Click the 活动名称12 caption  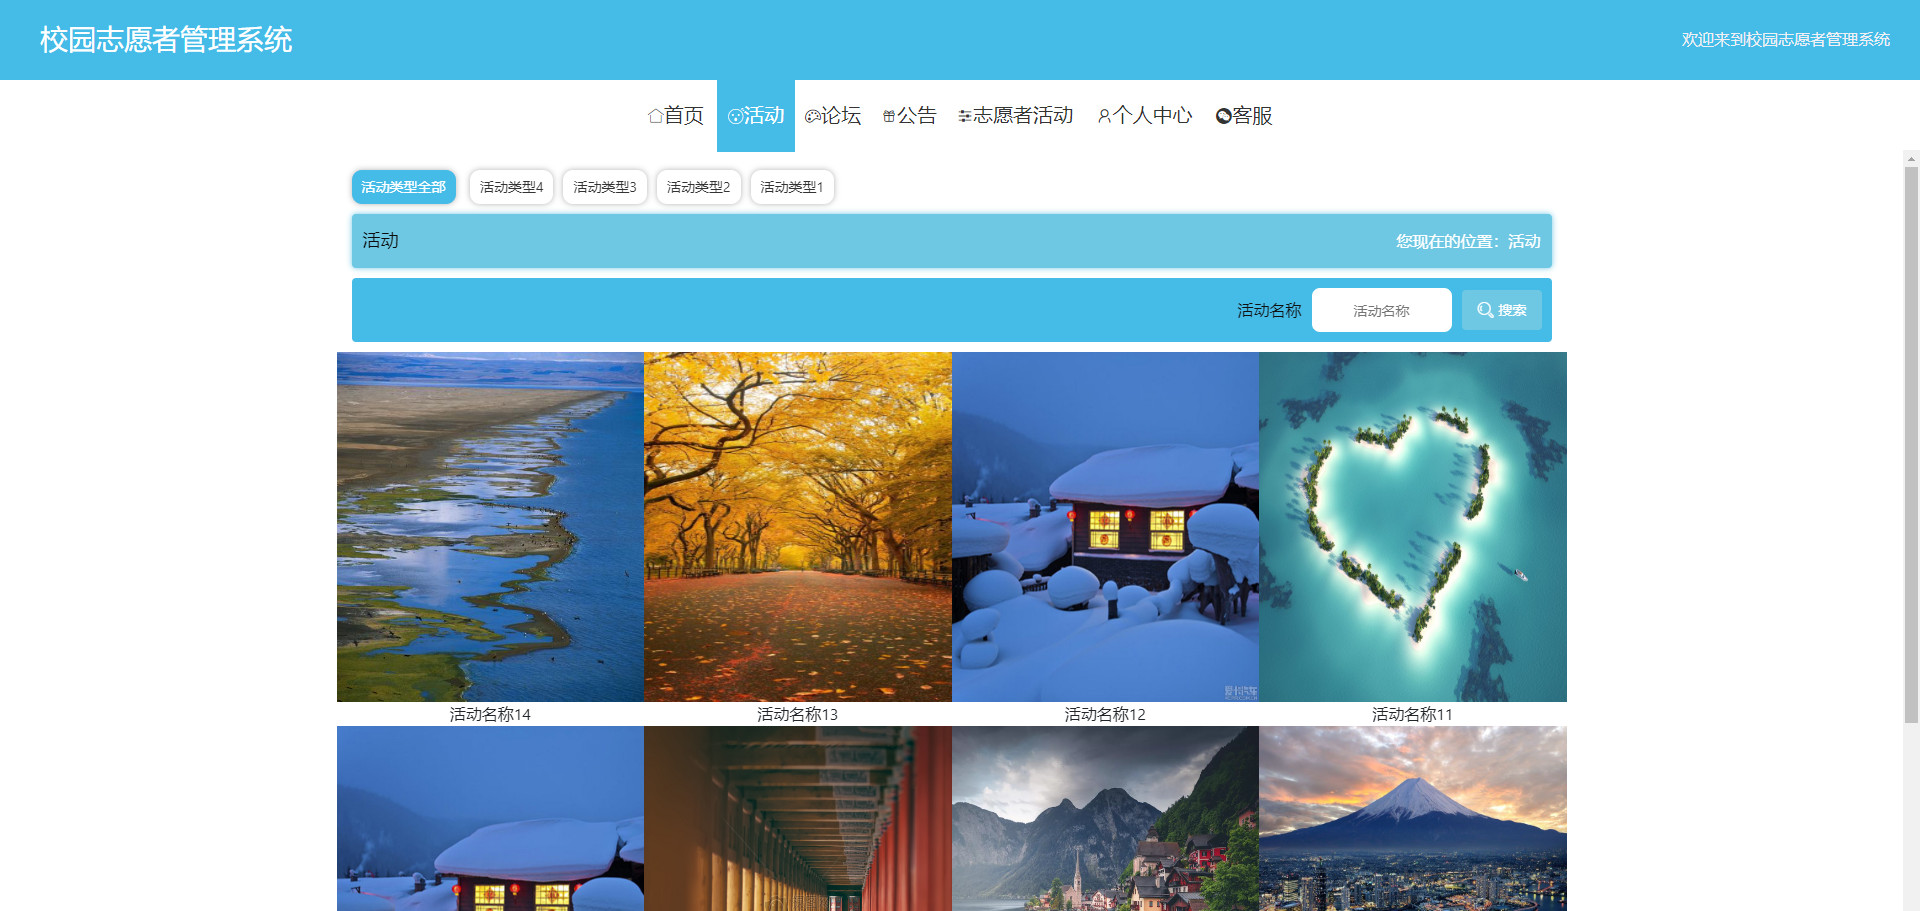1105,714
